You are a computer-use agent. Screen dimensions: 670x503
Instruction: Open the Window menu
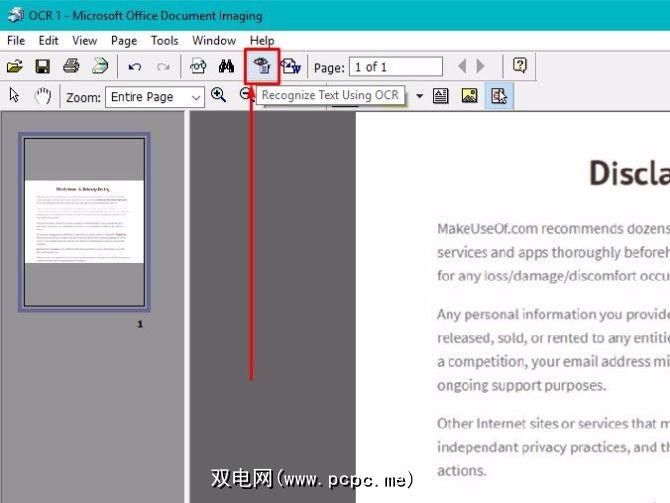[214, 41]
